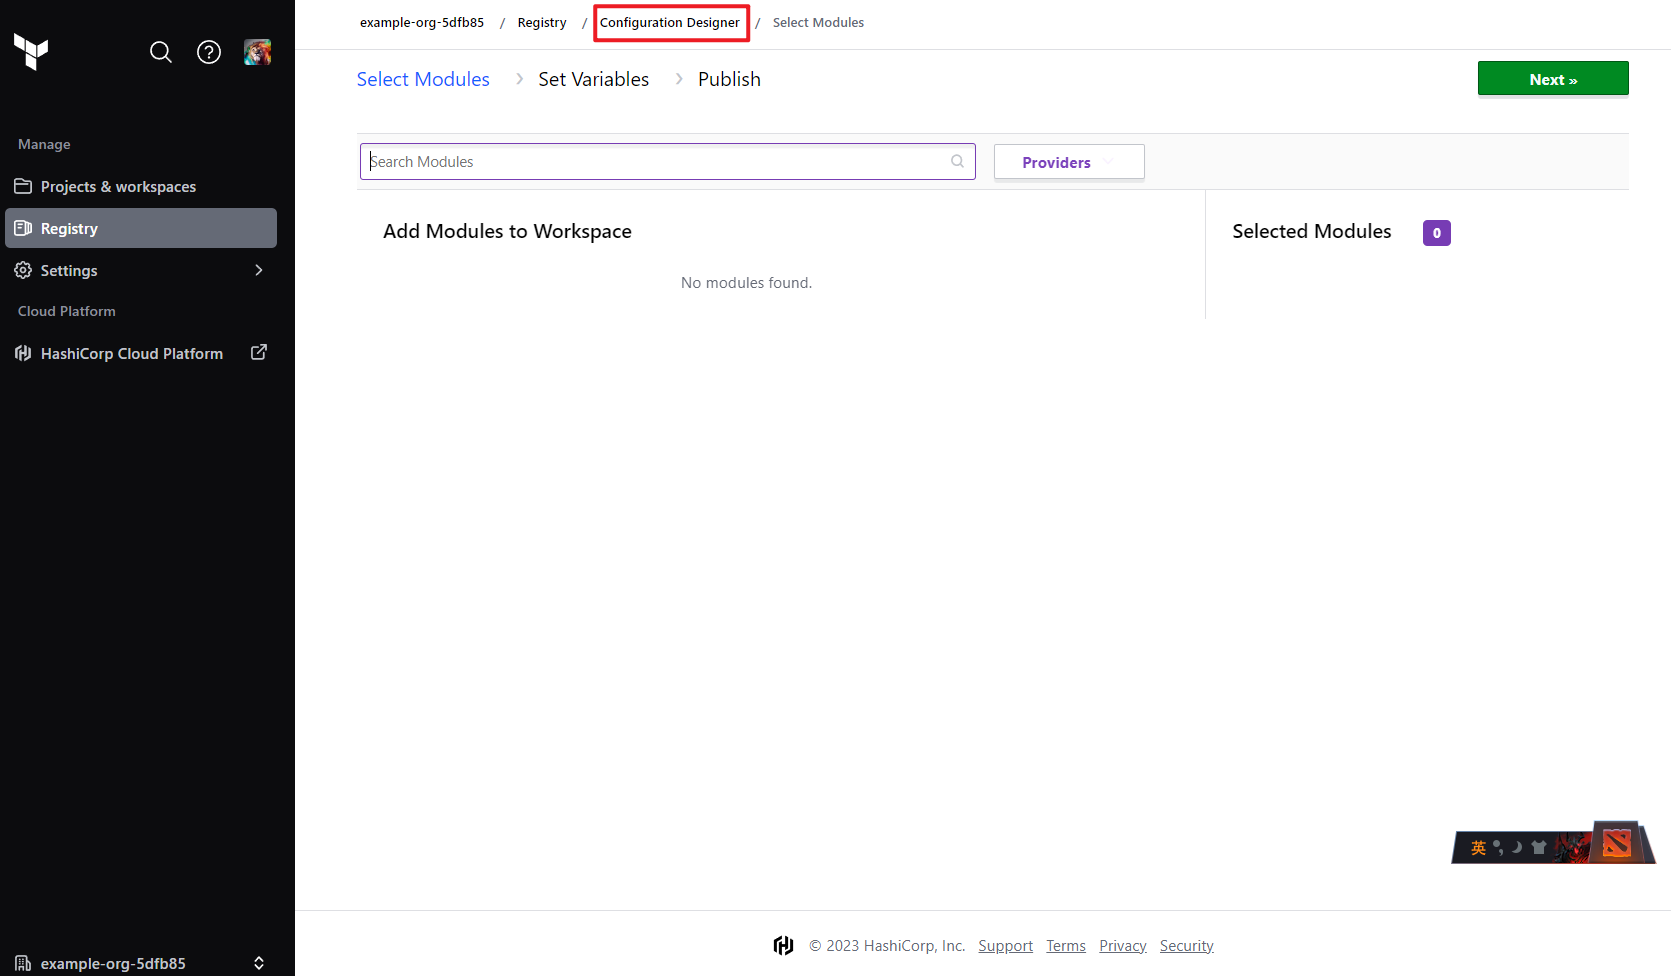The image size is (1671, 976).
Task: Click the Support footer link
Action: 1005,946
